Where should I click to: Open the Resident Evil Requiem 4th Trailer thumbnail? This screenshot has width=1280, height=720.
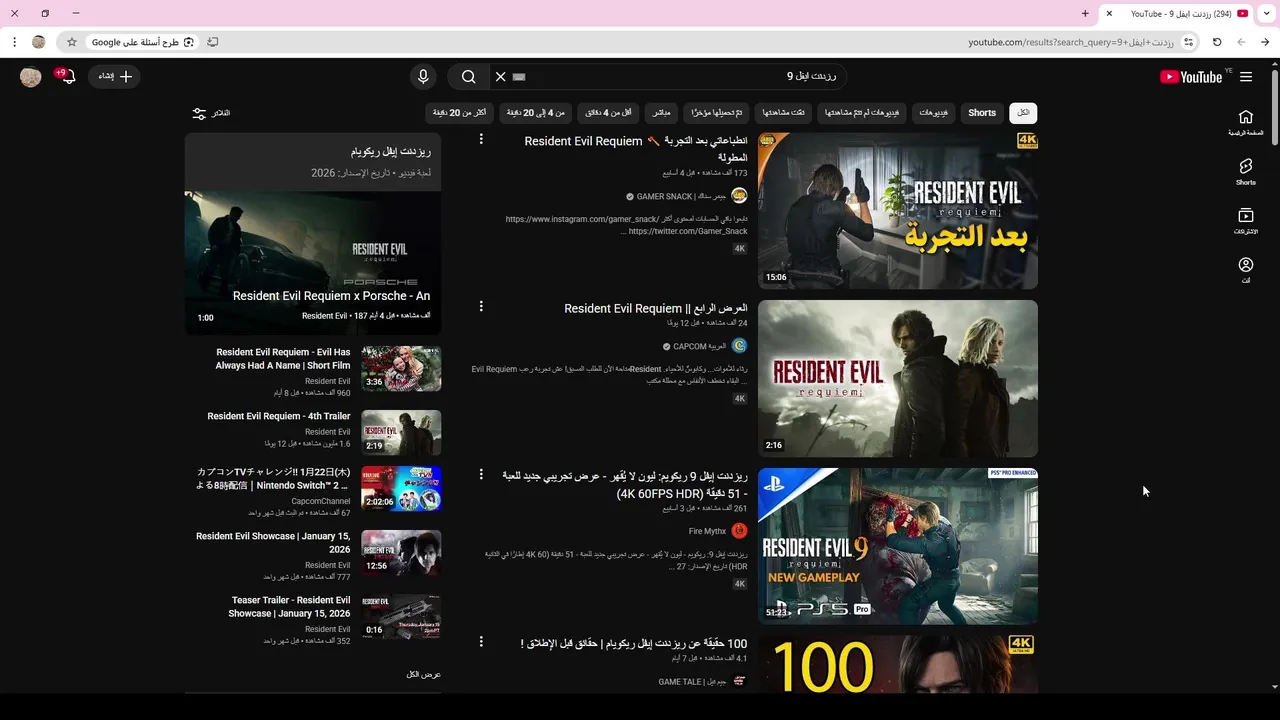coord(401,432)
